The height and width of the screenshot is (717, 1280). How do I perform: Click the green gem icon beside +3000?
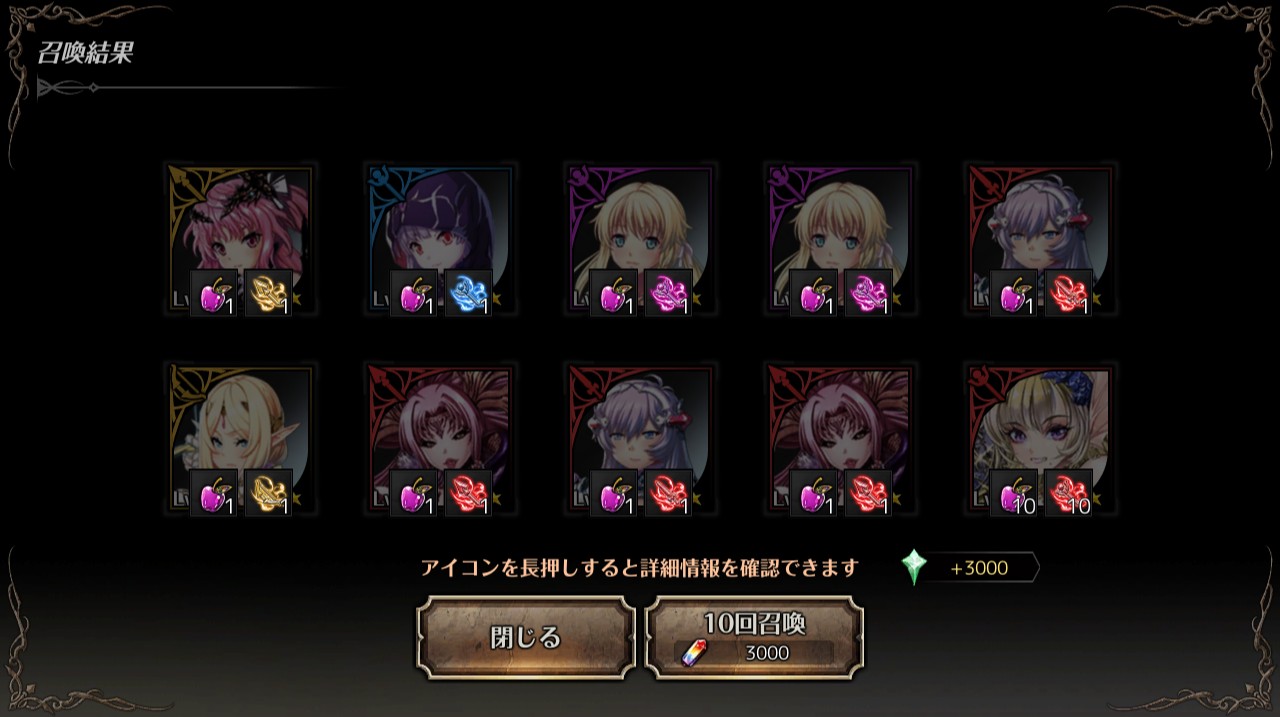[x=914, y=568]
